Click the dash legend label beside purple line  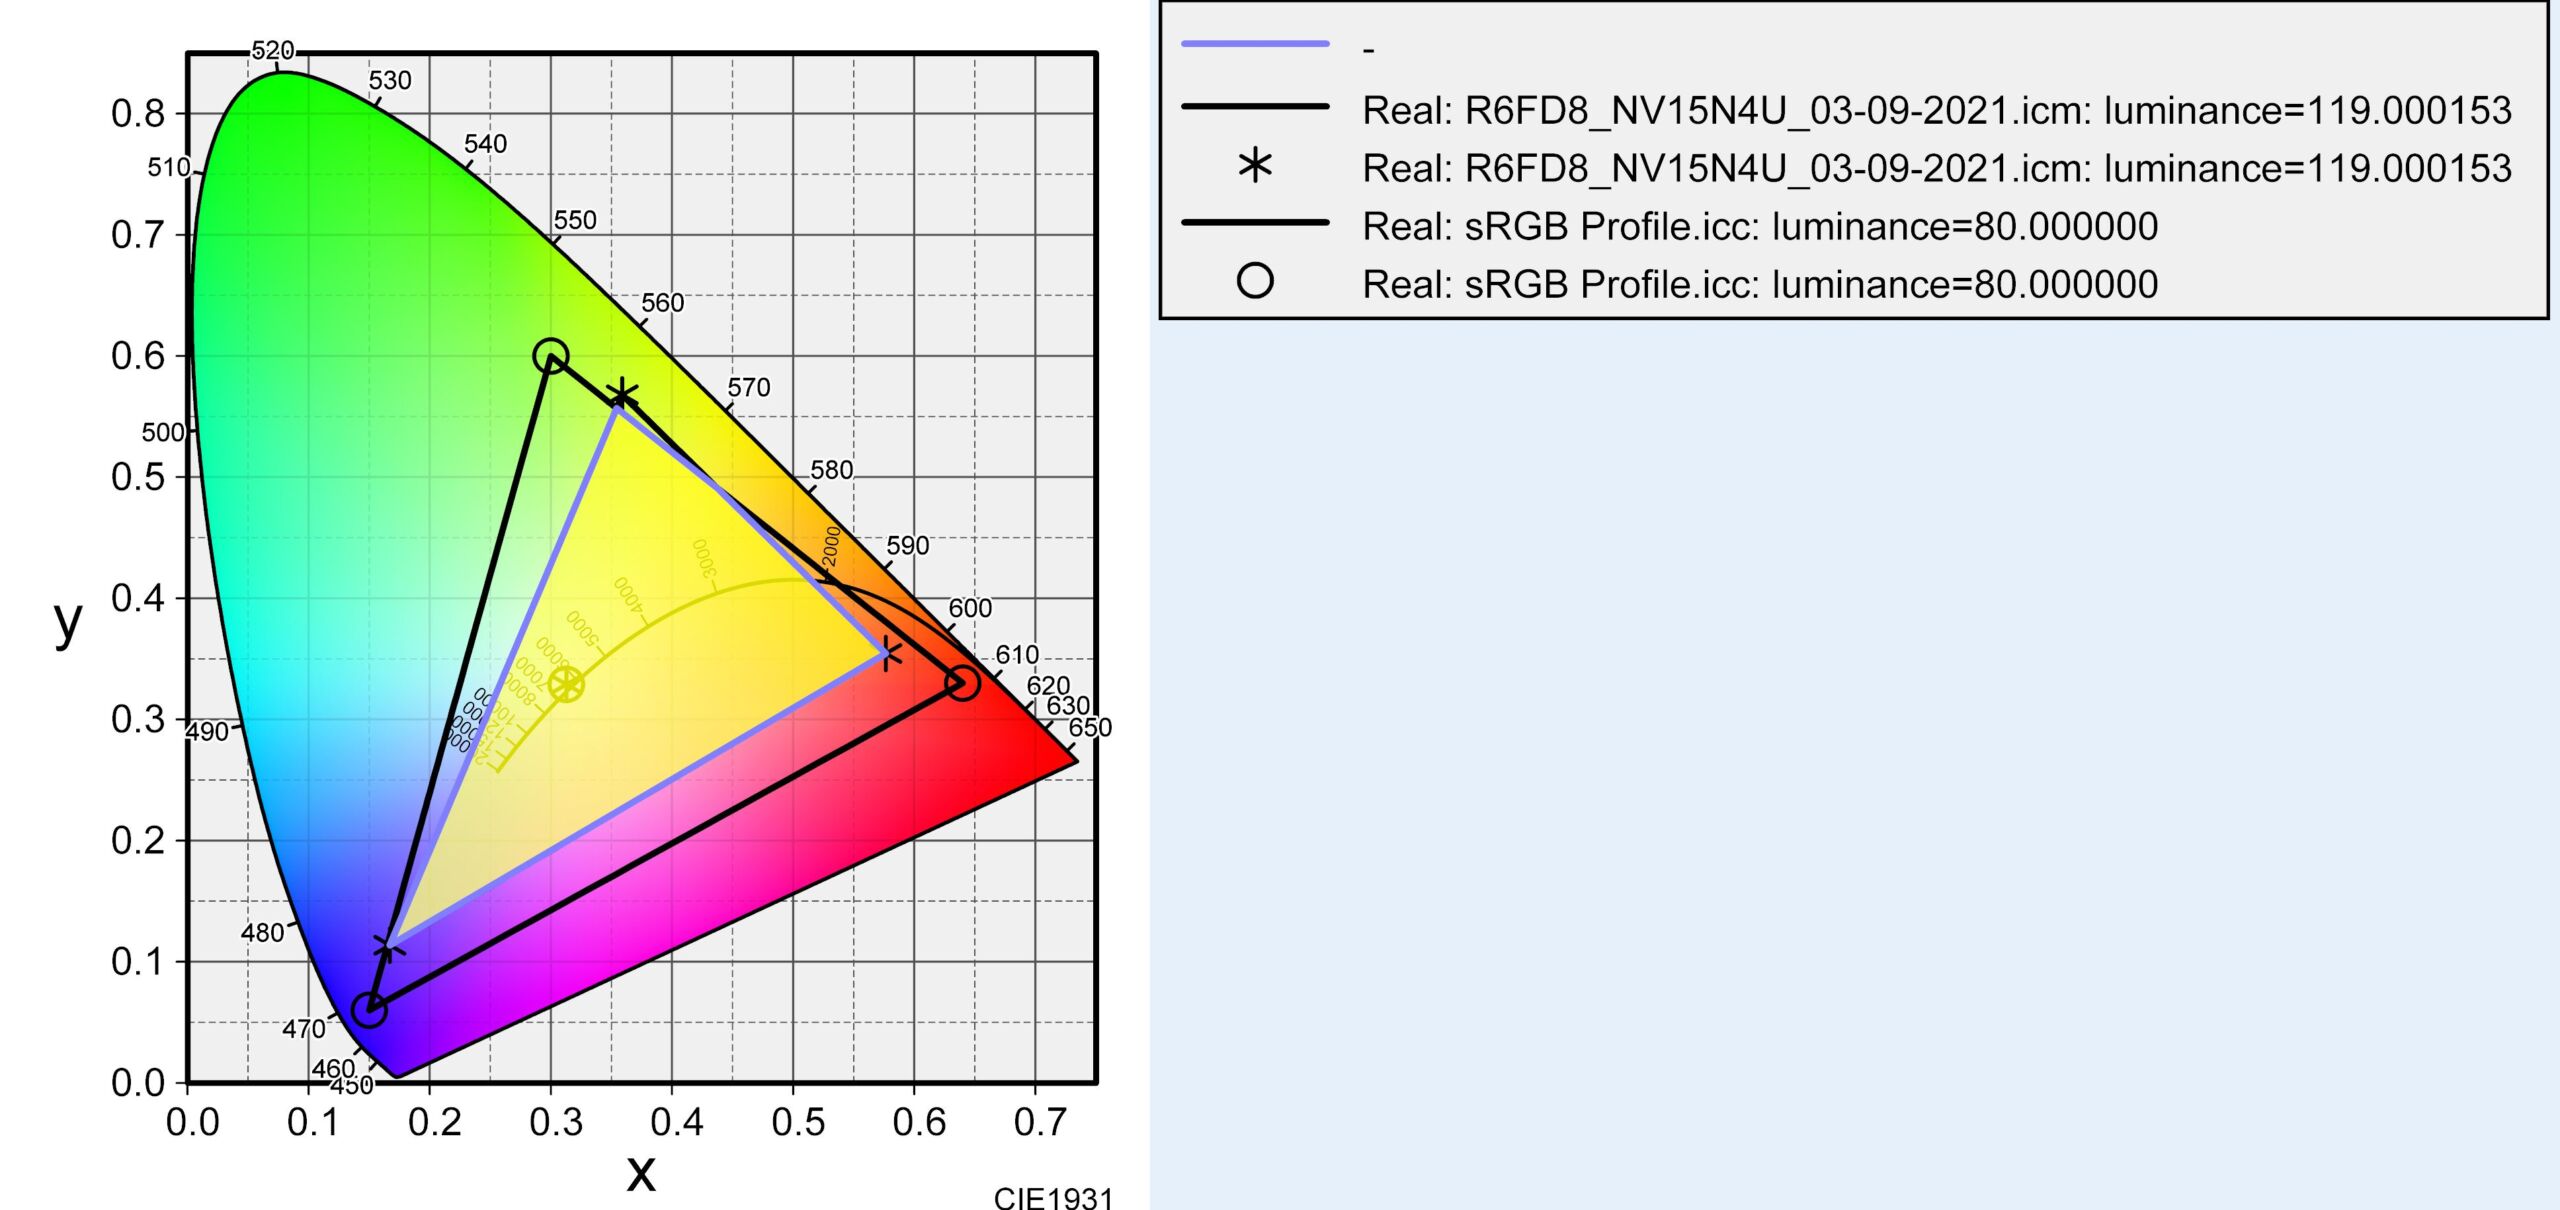[1368, 49]
